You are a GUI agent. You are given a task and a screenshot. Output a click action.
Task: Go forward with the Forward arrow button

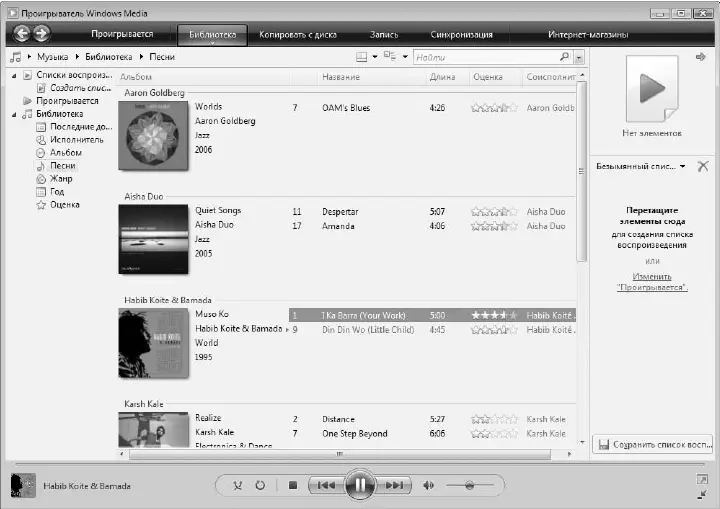pos(41,33)
